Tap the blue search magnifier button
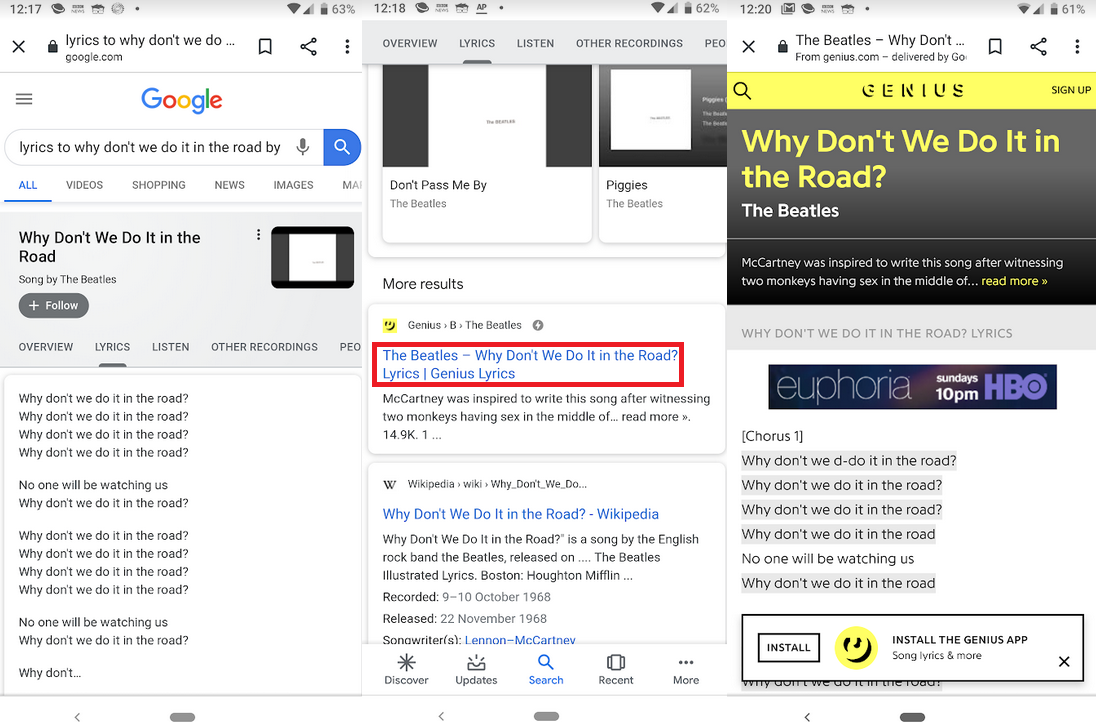1096x722 pixels. [342, 147]
